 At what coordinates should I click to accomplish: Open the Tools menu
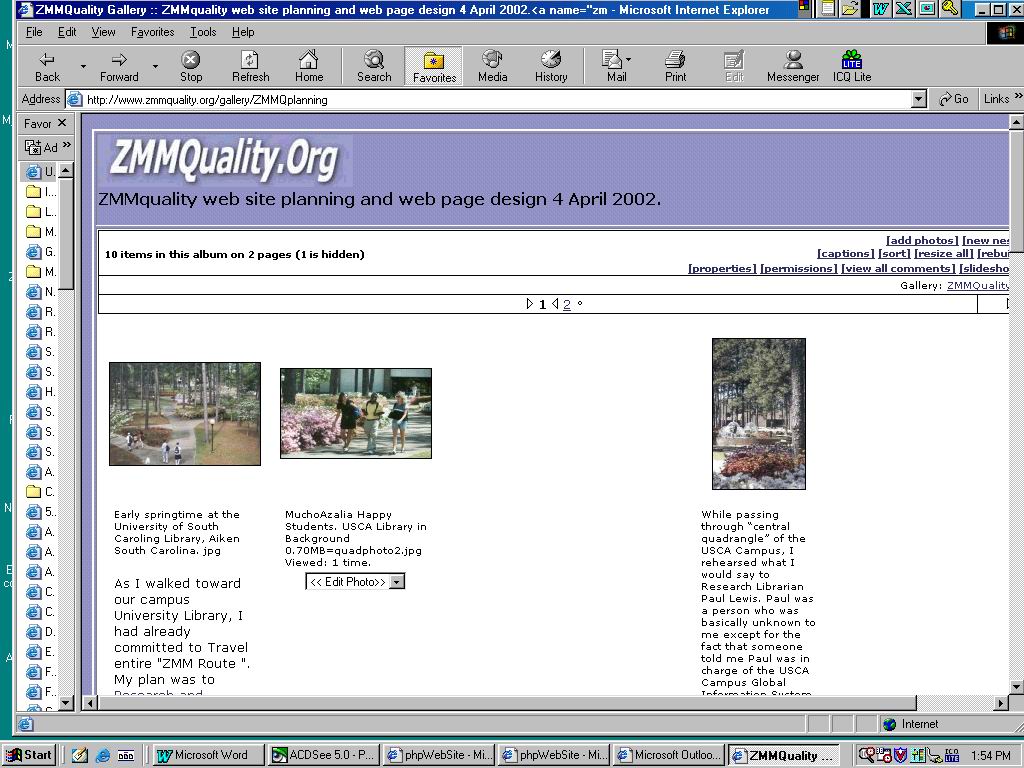(203, 32)
